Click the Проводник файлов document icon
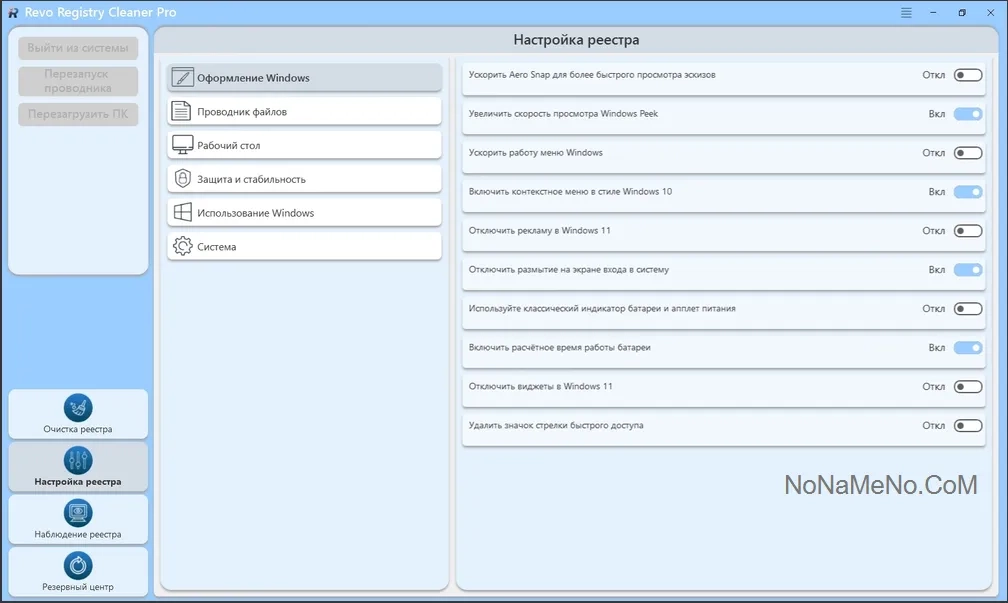1008x603 pixels. (x=182, y=111)
